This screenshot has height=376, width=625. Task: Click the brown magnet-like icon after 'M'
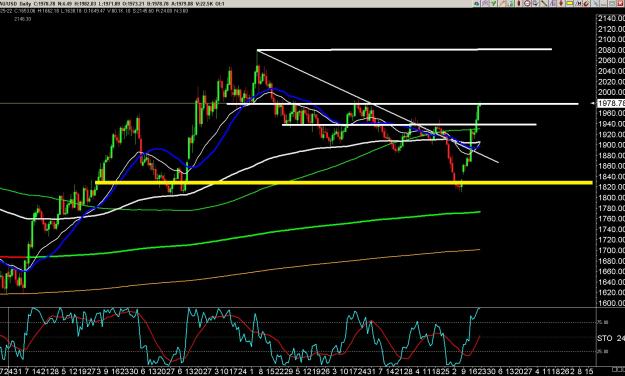(x=586, y=4)
